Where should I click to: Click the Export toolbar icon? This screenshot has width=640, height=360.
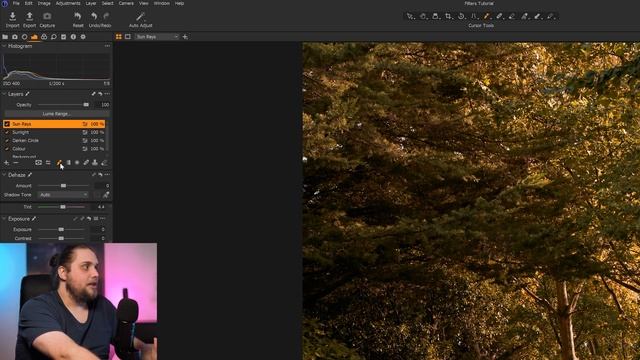tap(29, 16)
